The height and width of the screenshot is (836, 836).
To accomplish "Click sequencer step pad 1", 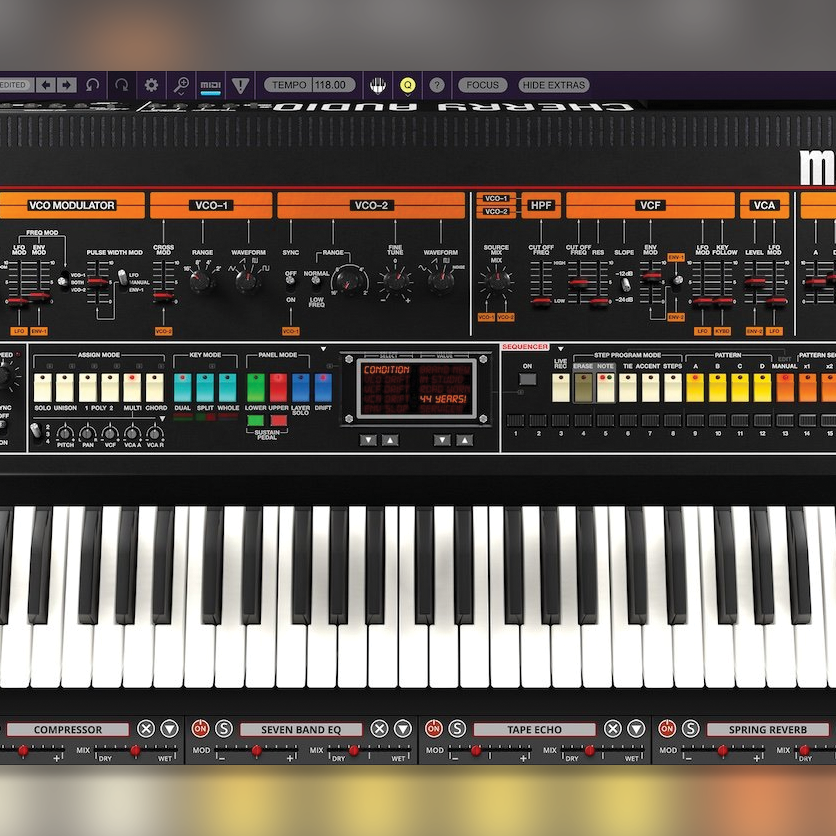I will click(516, 420).
